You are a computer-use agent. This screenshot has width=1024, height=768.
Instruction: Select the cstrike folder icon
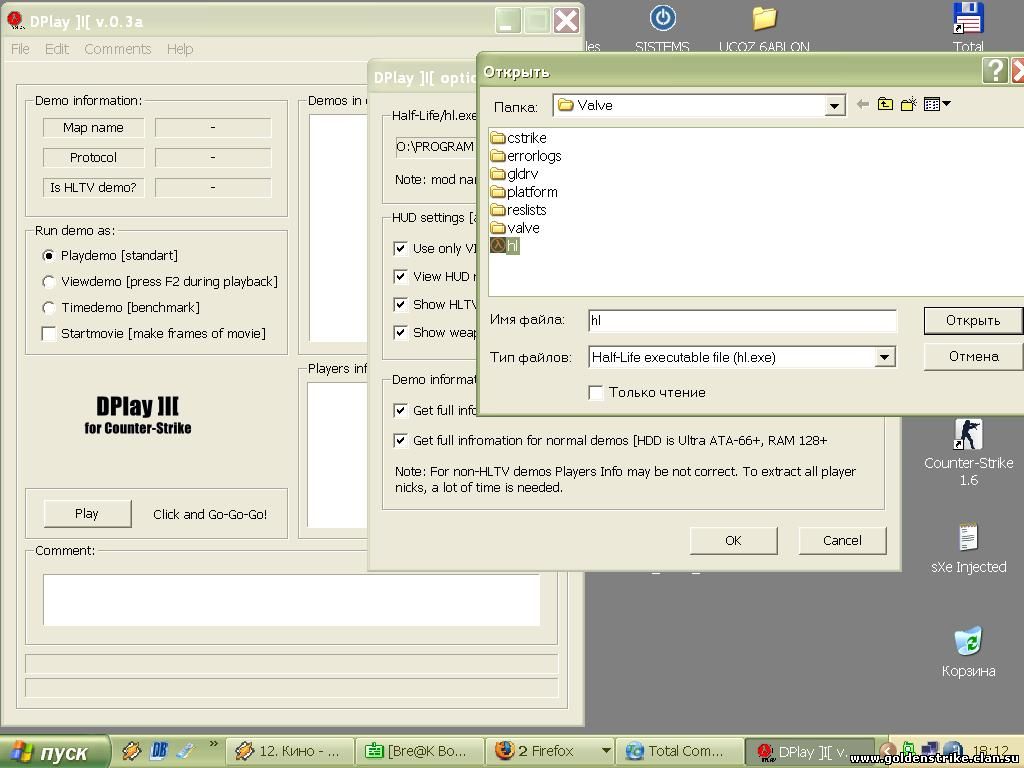tap(498, 138)
